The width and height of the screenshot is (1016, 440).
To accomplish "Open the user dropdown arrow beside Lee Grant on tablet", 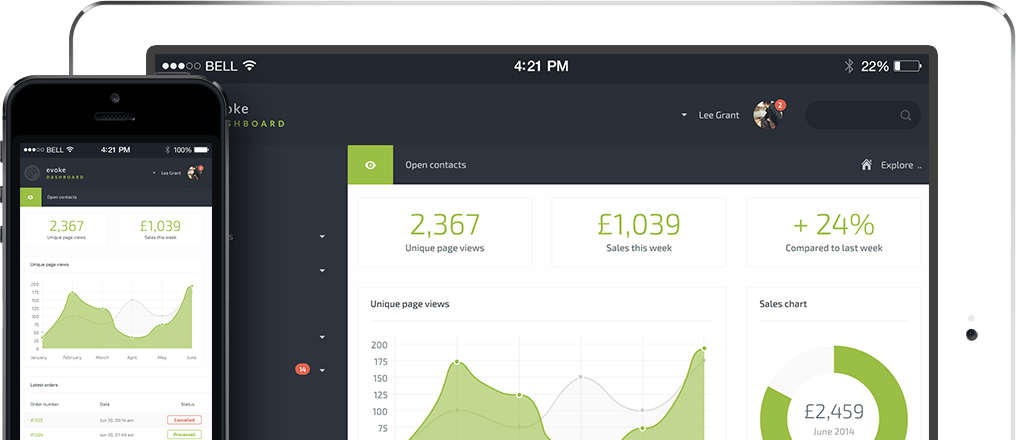I will (x=684, y=115).
